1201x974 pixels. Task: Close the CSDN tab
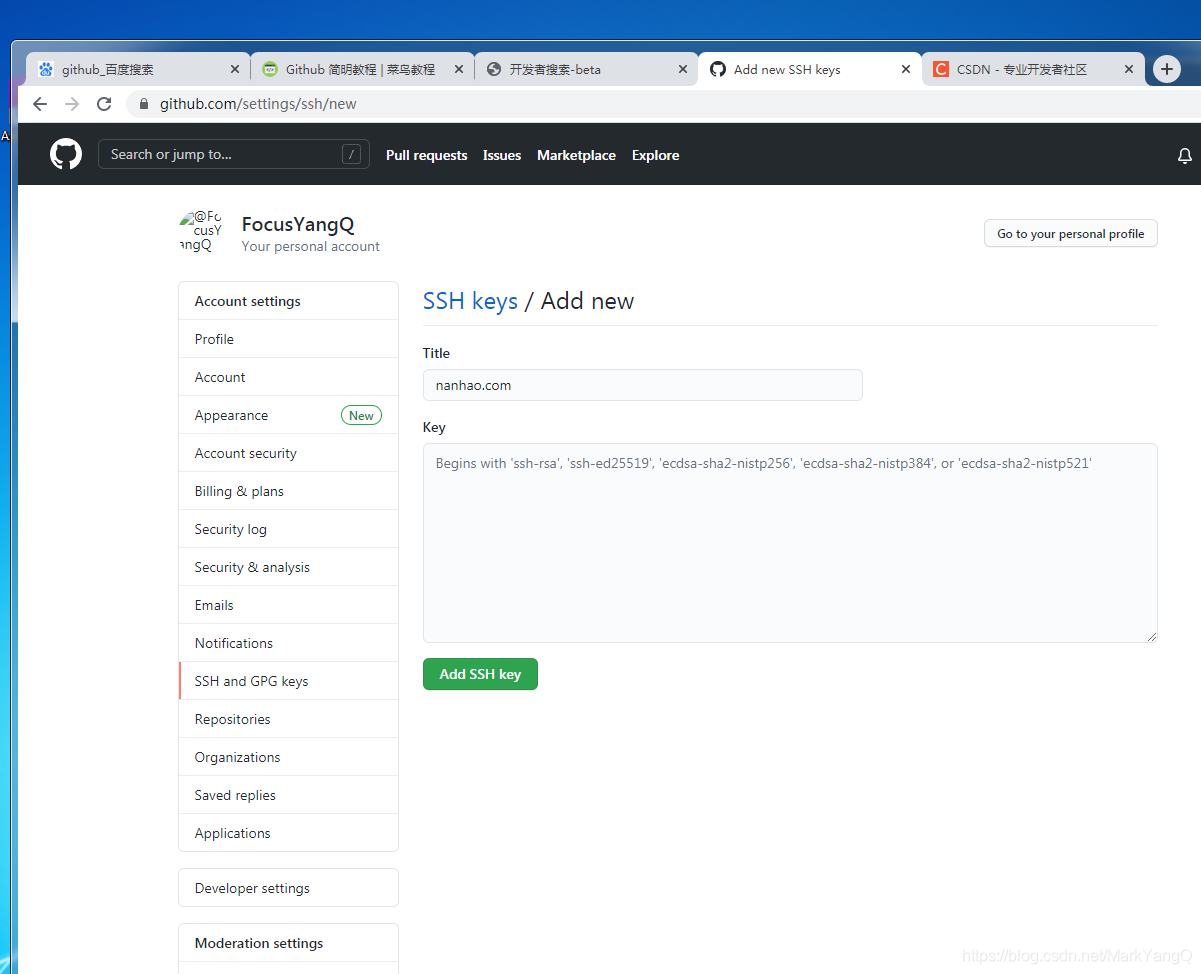(x=1129, y=70)
